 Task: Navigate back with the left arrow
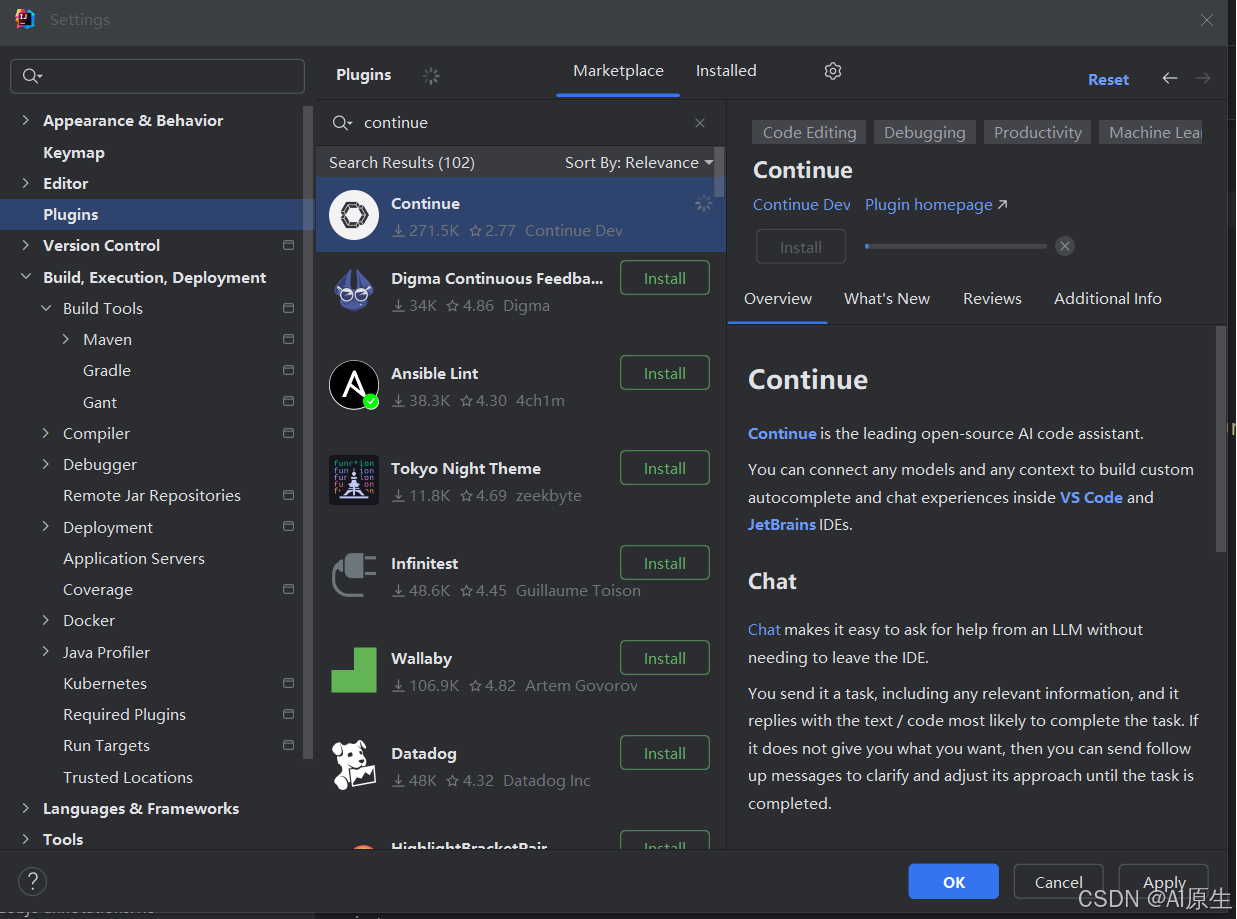1170,78
